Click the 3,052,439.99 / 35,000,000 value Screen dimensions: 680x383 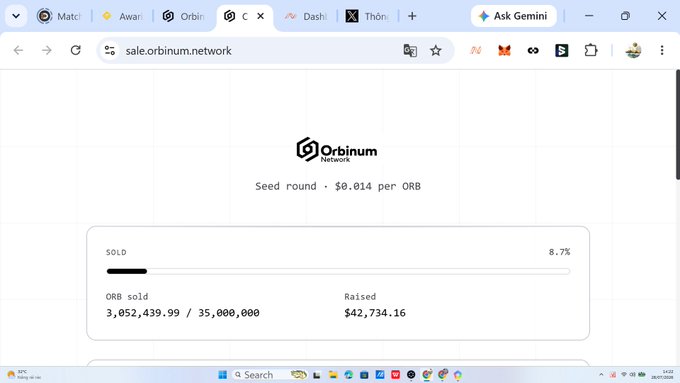[x=183, y=313]
